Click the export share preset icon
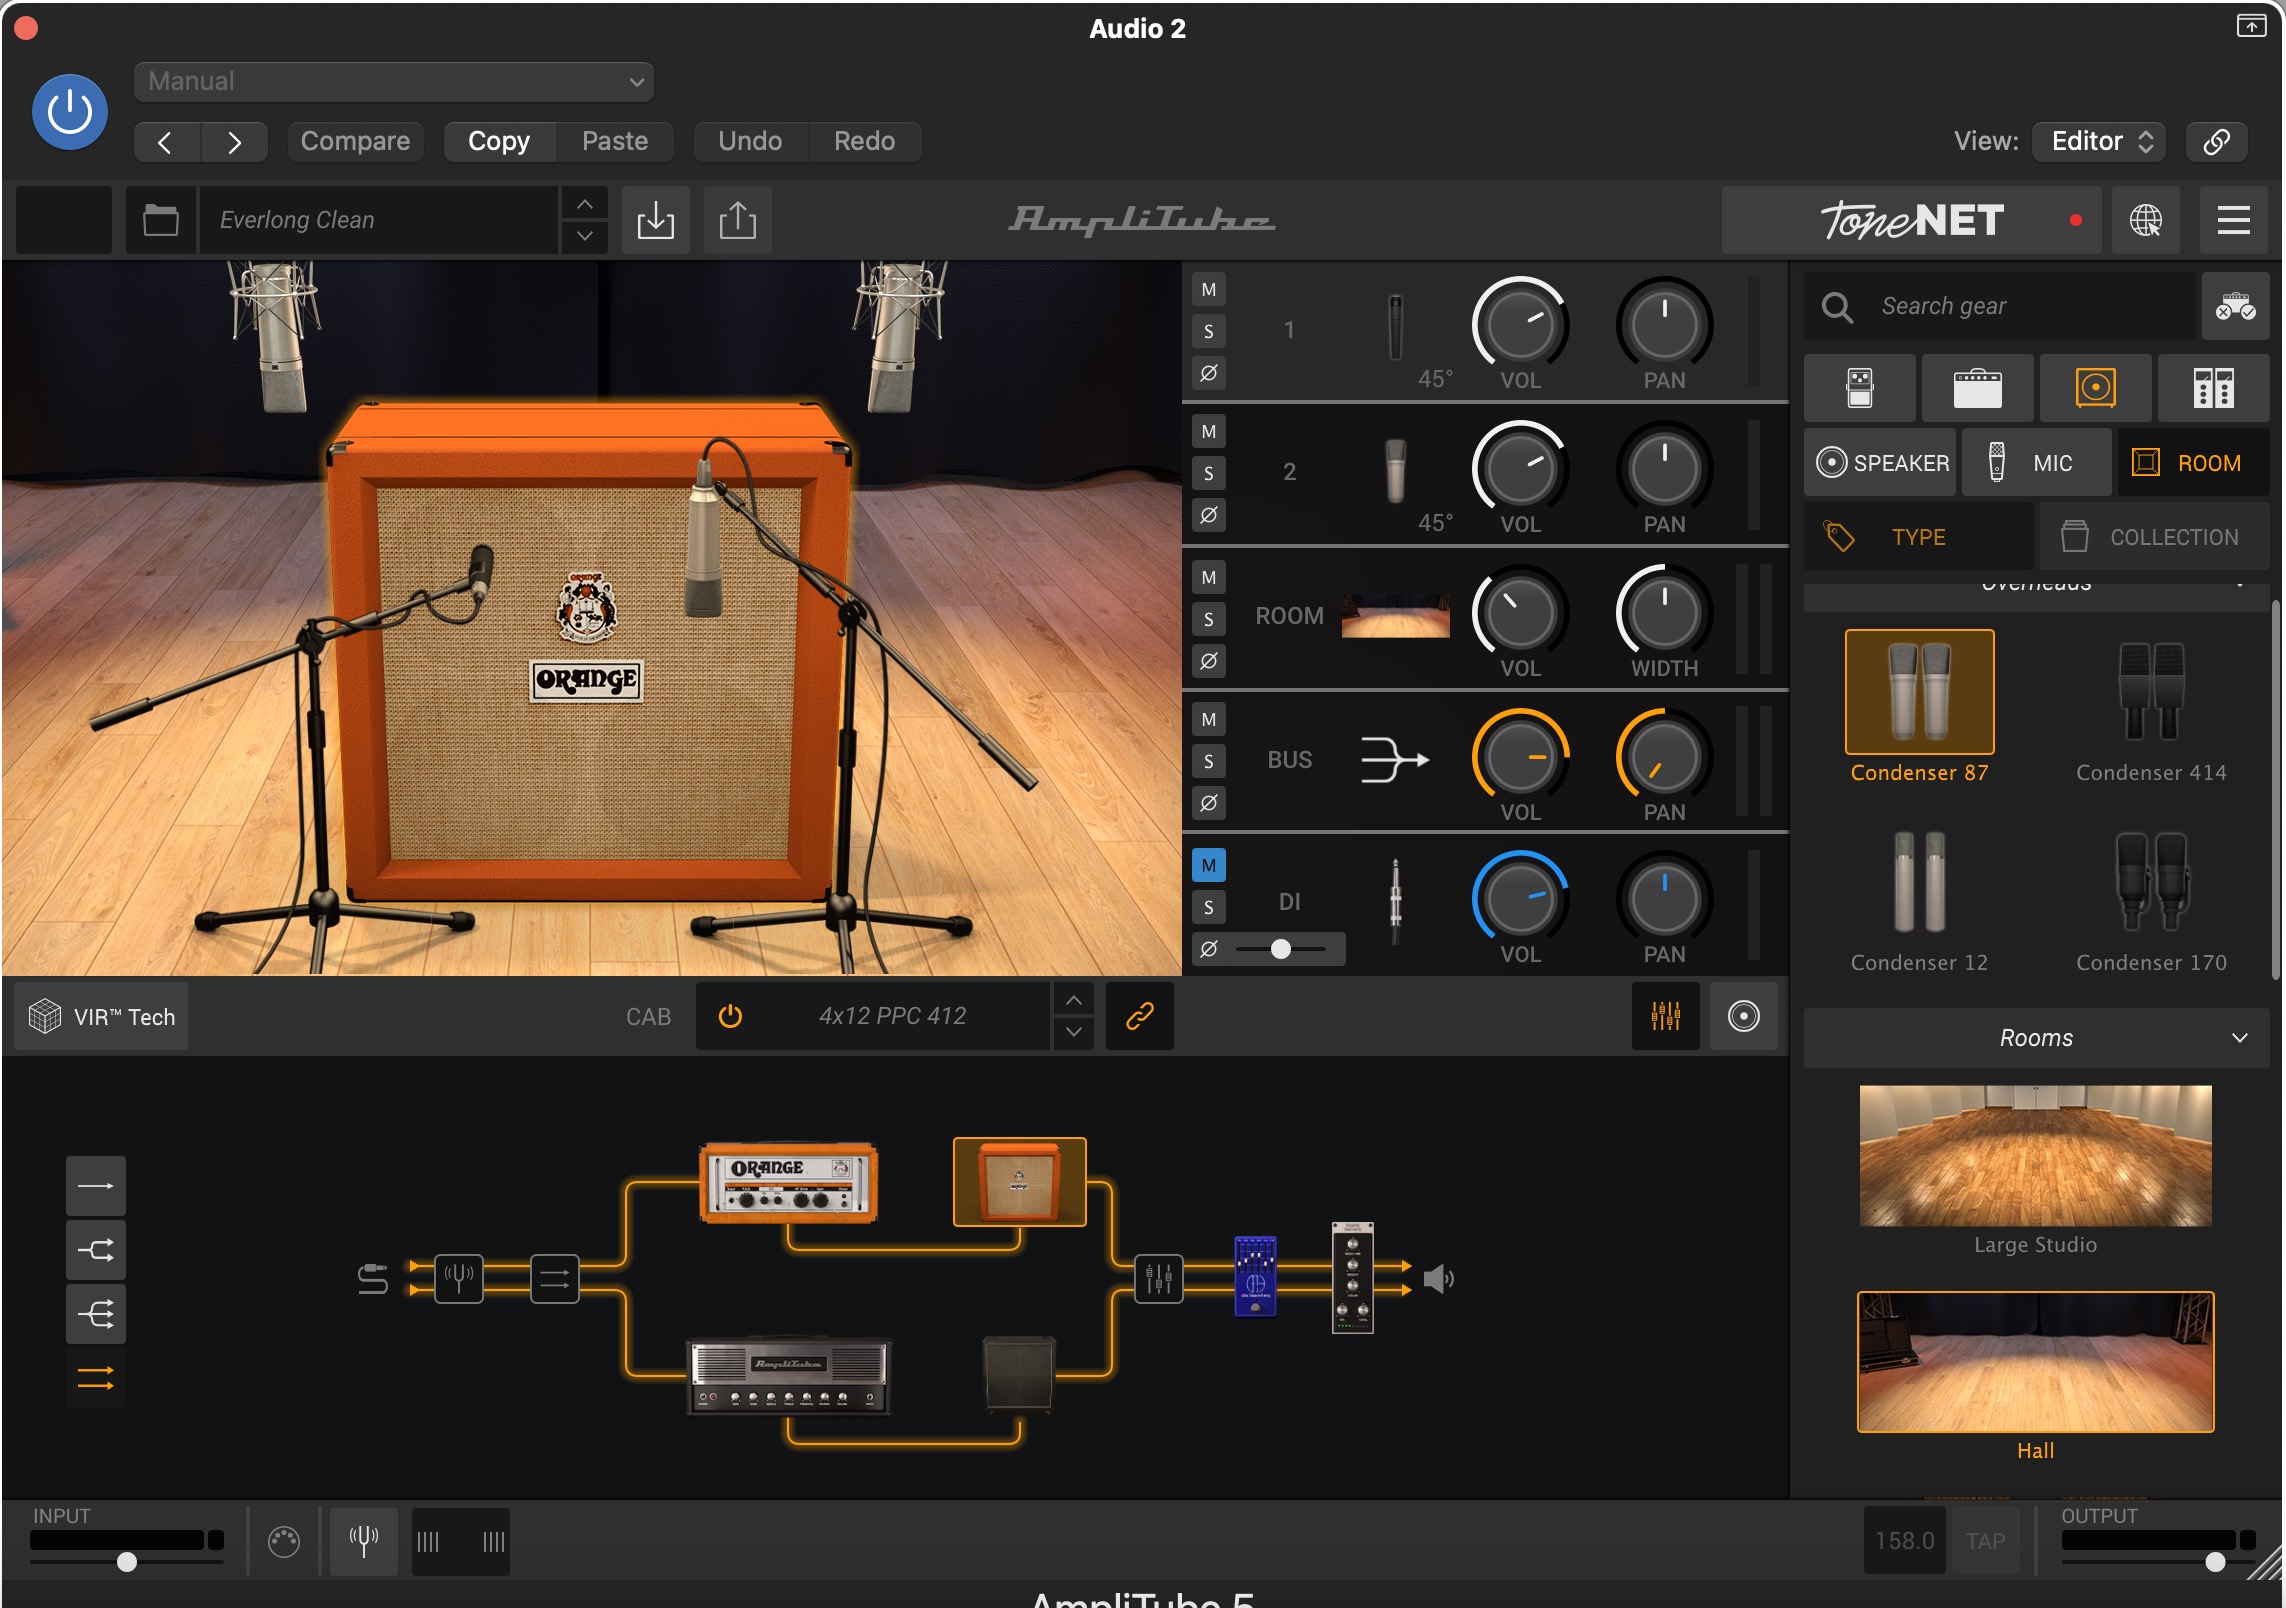Viewport: 2286px width, 1608px height. pyautogui.click(x=738, y=220)
